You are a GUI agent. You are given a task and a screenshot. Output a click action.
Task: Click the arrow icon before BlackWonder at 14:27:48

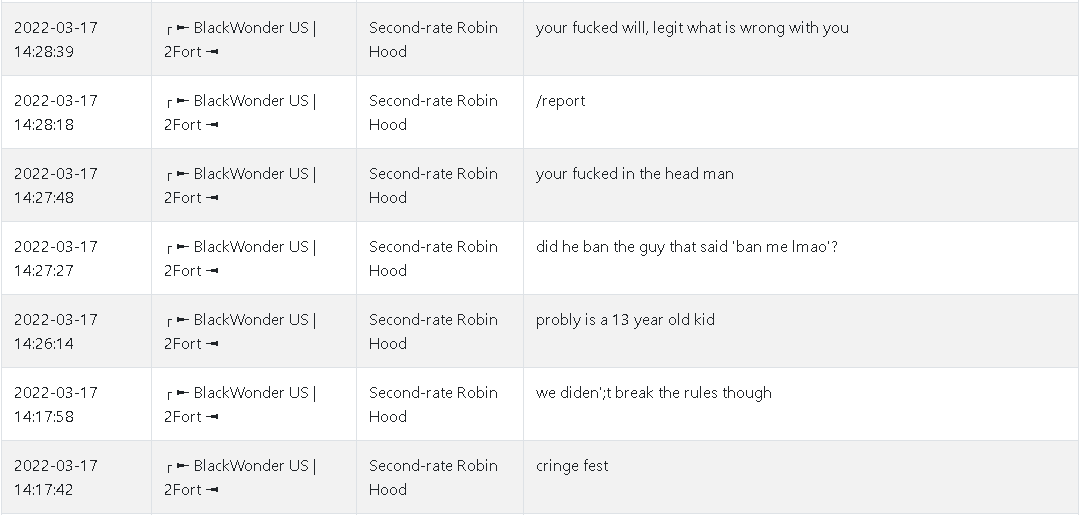coord(183,174)
